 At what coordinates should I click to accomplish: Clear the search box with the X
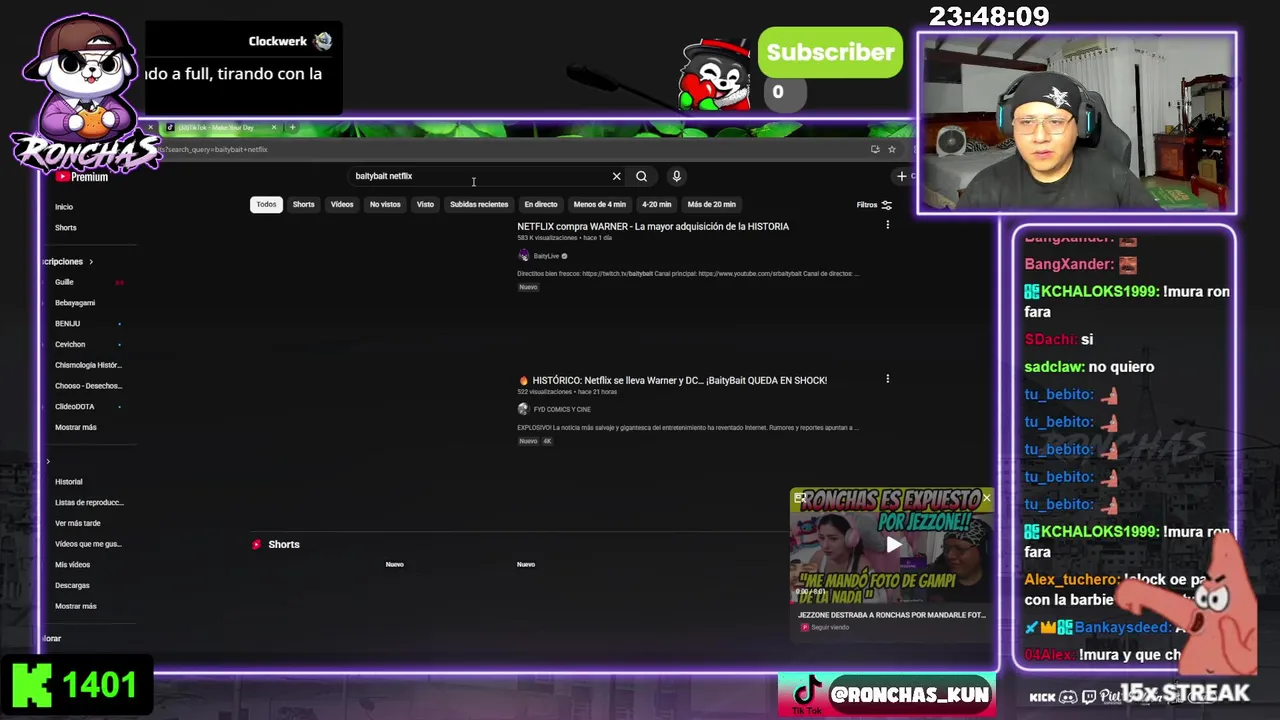616,176
